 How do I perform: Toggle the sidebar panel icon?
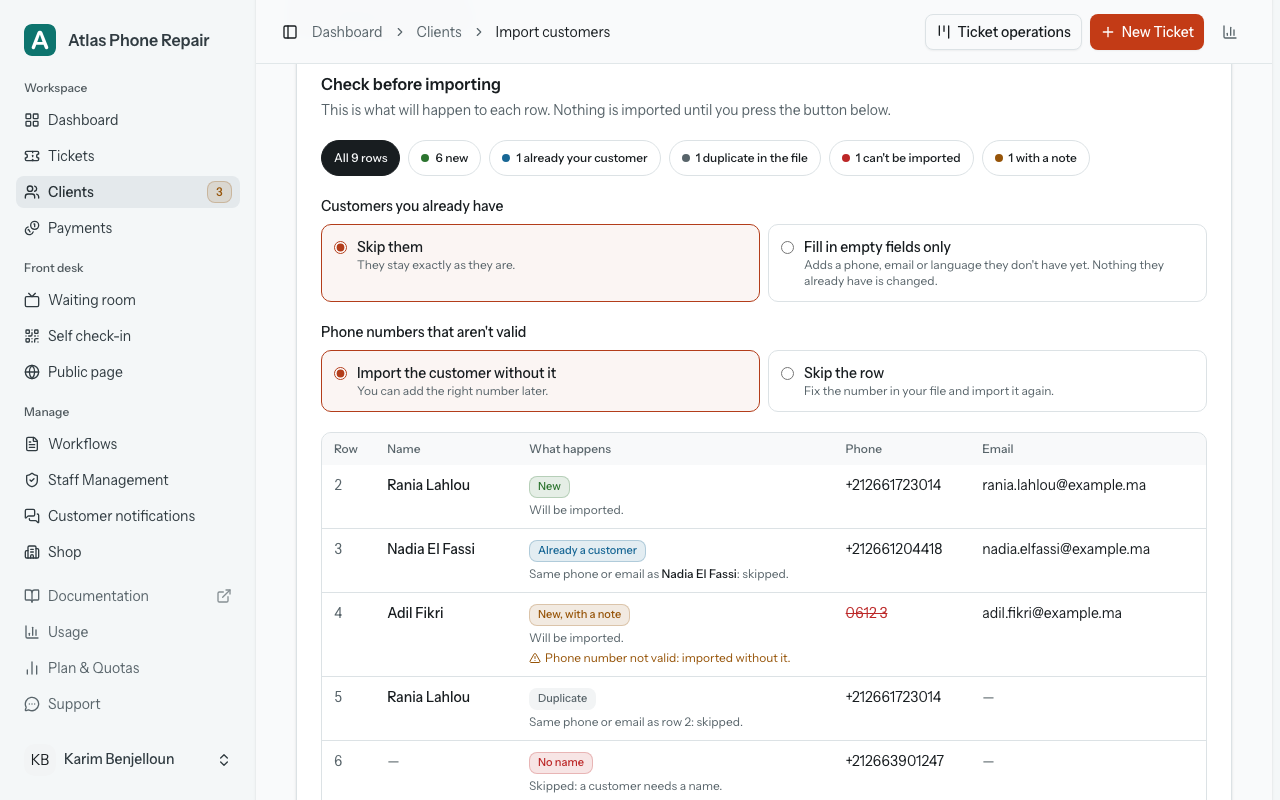point(290,32)
